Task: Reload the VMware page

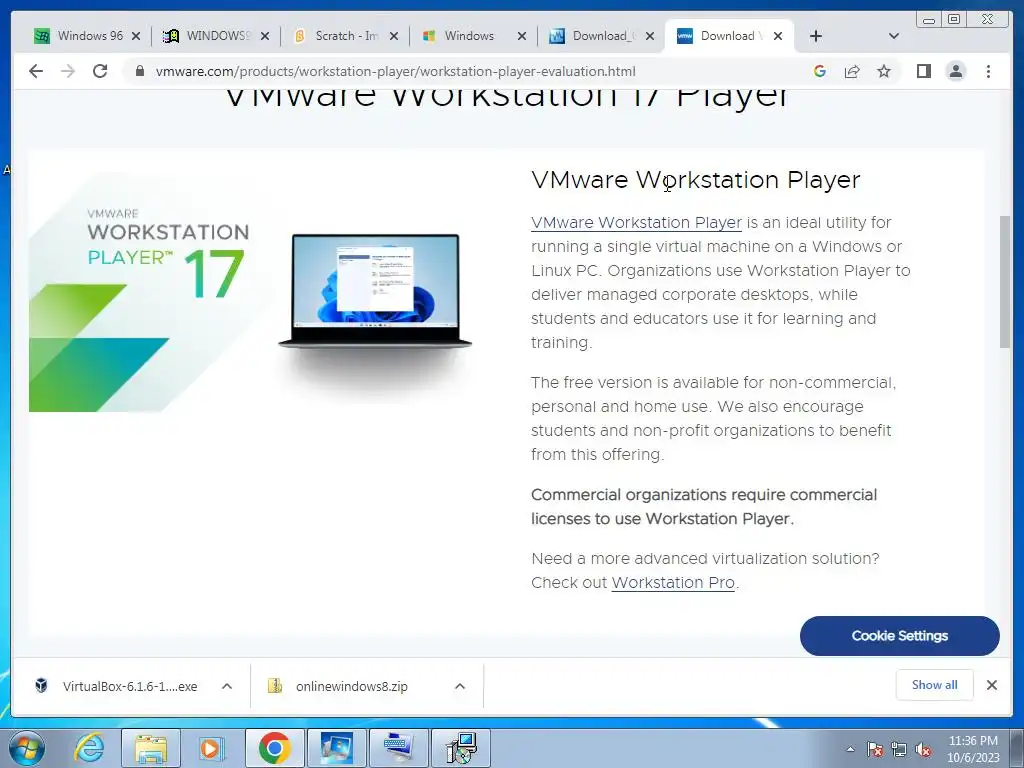Action: tap(100, 71)
